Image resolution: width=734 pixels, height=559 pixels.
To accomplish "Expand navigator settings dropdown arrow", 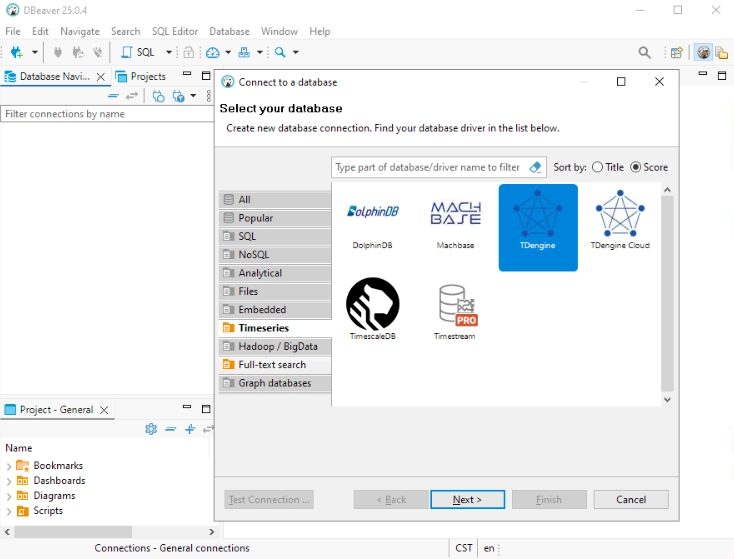I will [193, 96].
